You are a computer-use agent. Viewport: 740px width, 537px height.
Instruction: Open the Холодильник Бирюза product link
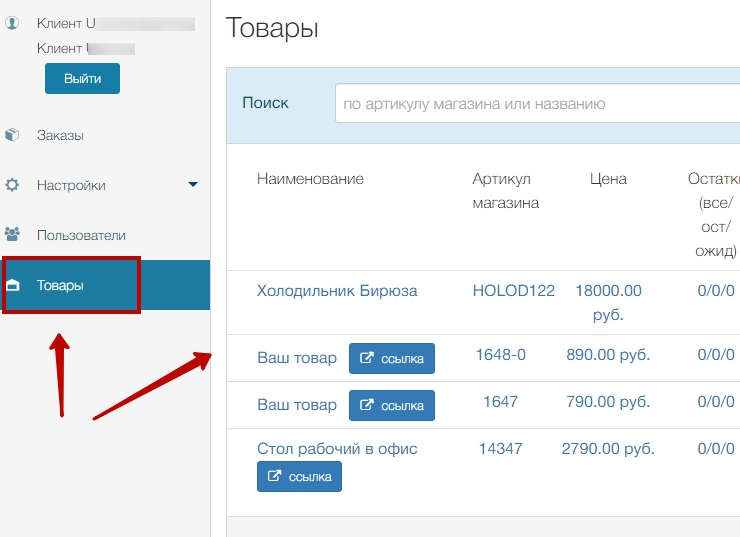(x=337, y=291)
